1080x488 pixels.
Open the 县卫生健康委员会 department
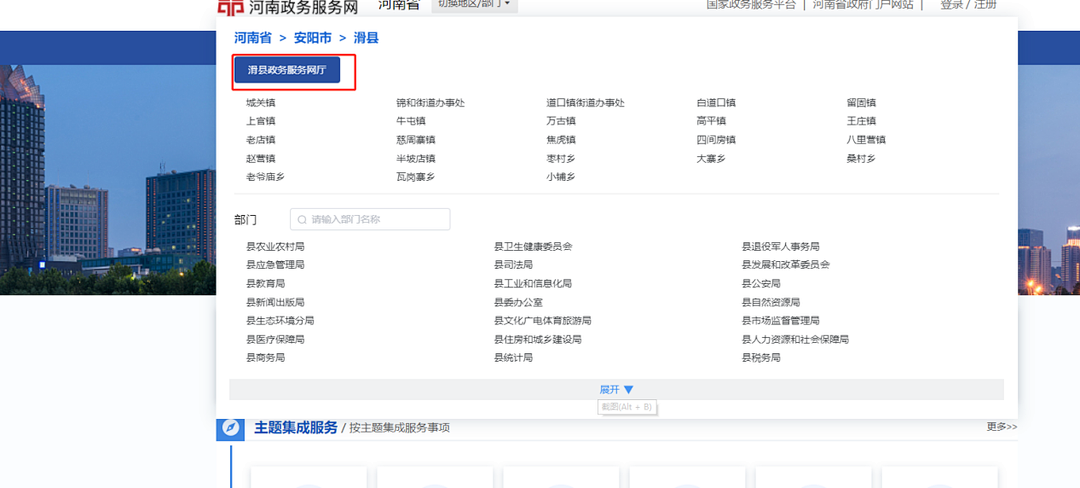pyautogui.click(x=533, y=247)
